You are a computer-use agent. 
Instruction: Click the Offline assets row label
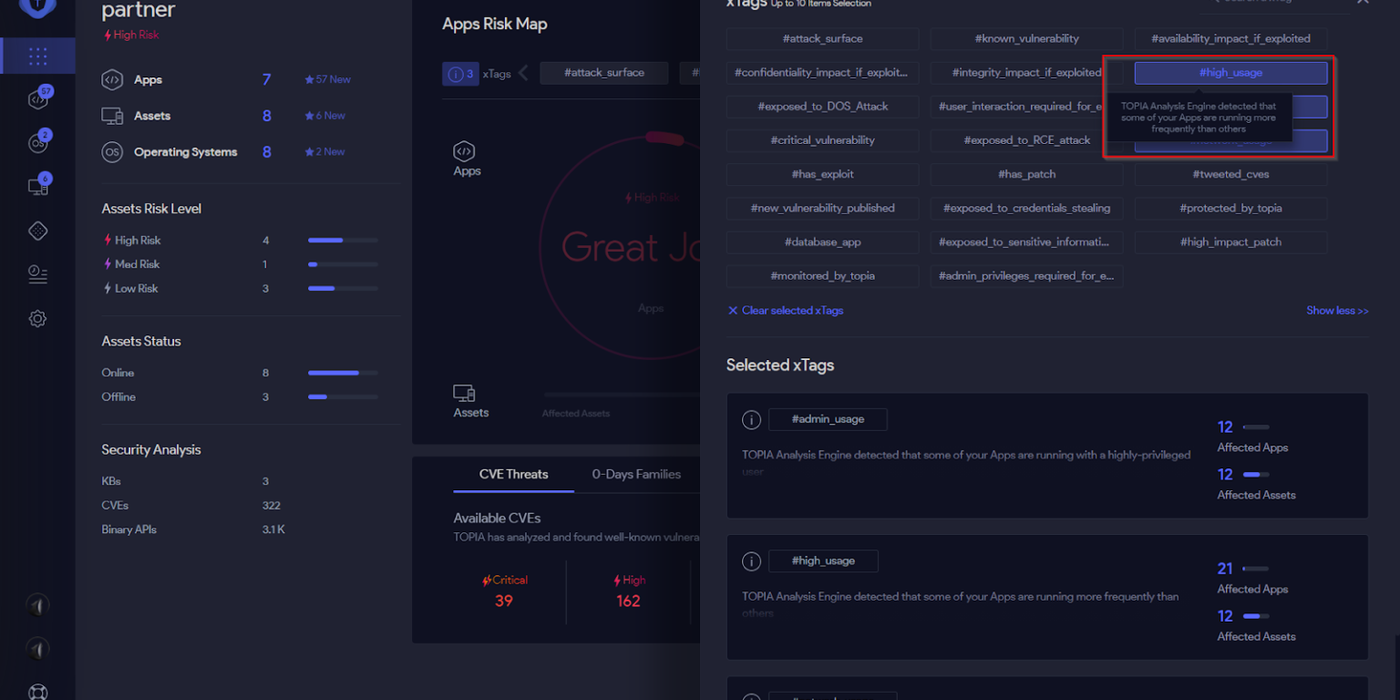tap(118, 397)
